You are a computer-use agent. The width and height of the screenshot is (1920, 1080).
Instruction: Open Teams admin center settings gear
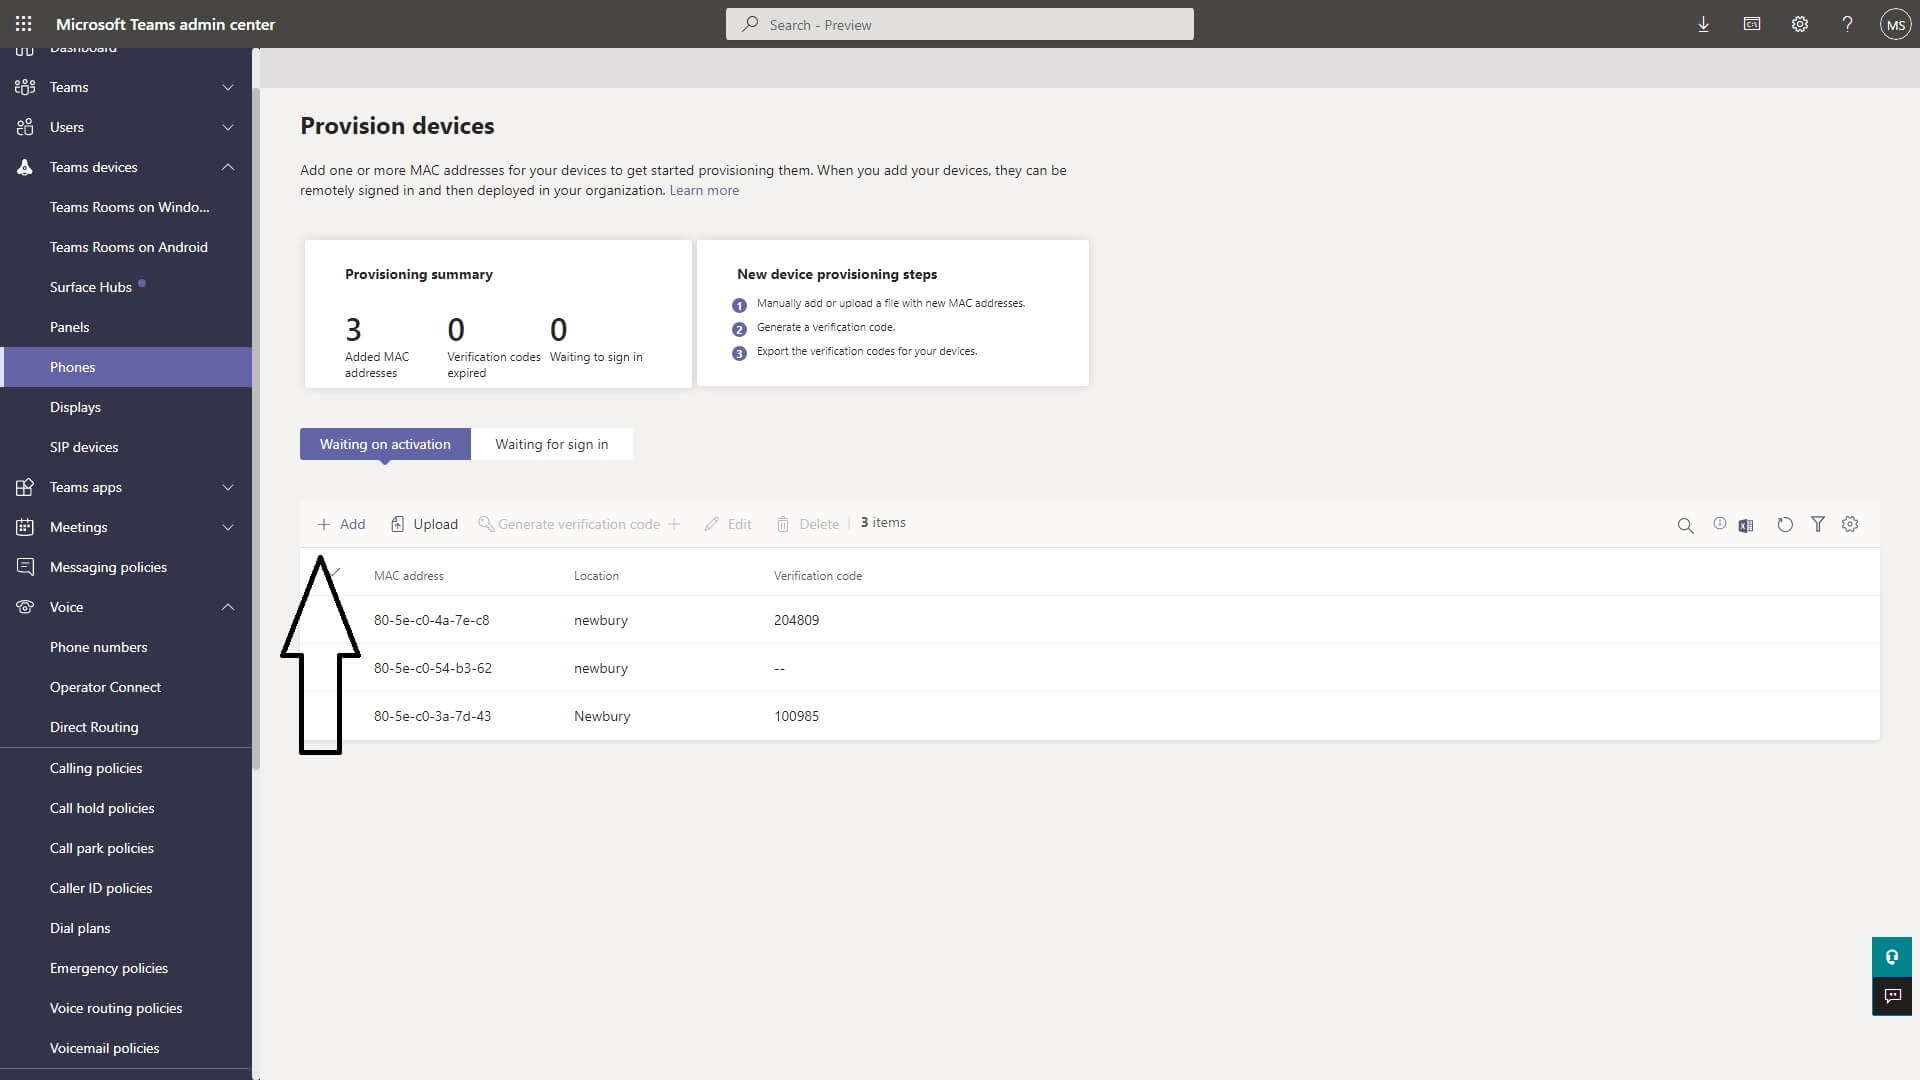click(1800, 23)
